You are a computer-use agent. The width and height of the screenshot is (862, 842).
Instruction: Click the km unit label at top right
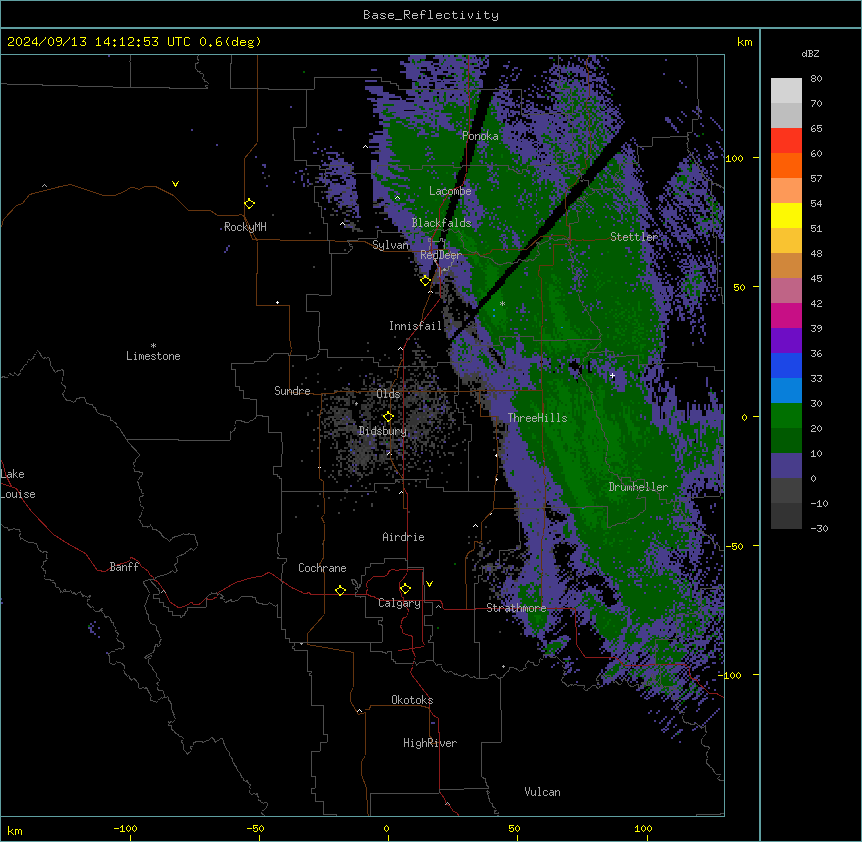(744, 42)
